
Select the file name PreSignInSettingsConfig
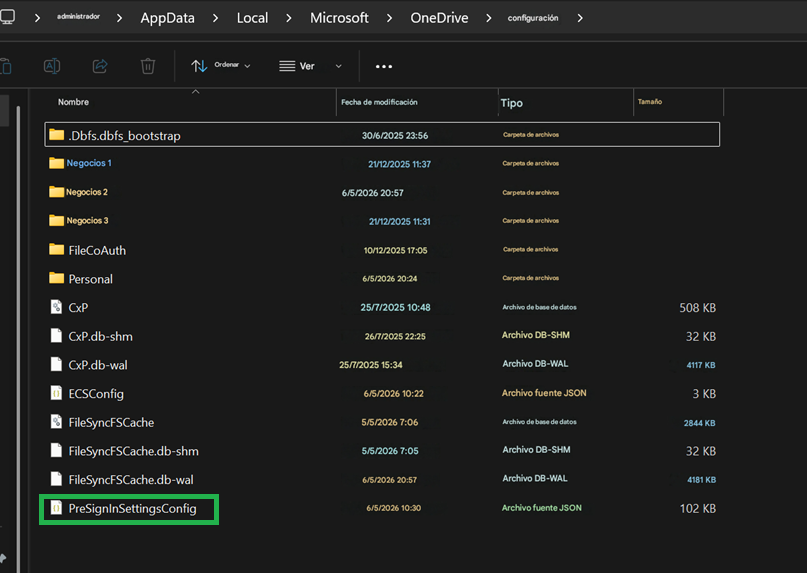(133, 509)
